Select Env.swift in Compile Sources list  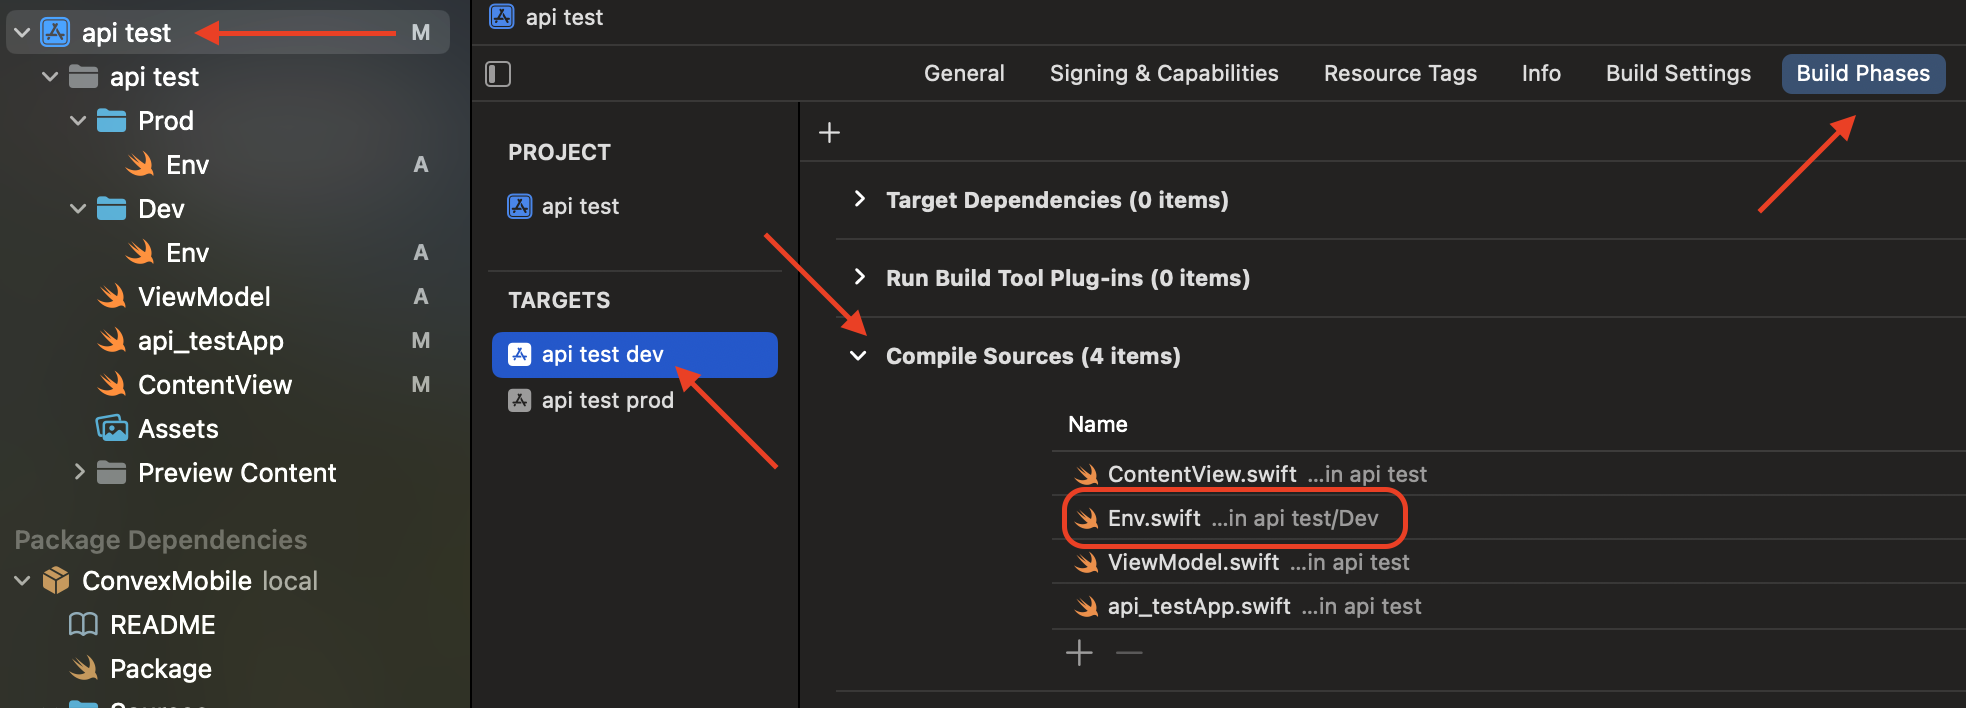(1508, 518)
